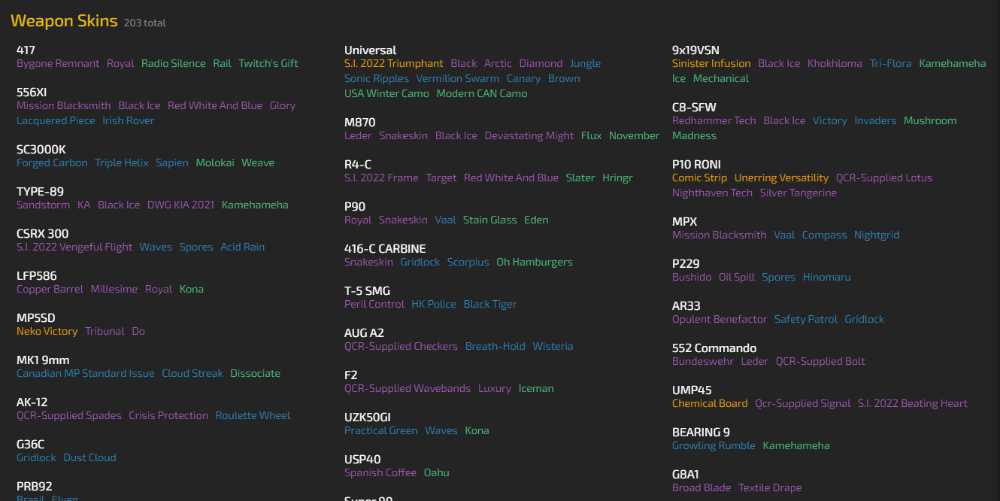Click the Silver Tangerine skin
The height and width of the screenshot is (501, 1000).
tap(798, 193)
